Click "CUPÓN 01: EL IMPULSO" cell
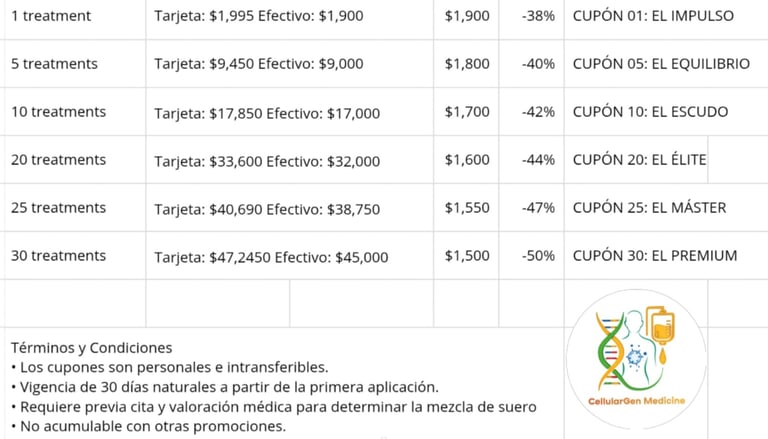The image size is (768, 439). [x=653, y=16]
